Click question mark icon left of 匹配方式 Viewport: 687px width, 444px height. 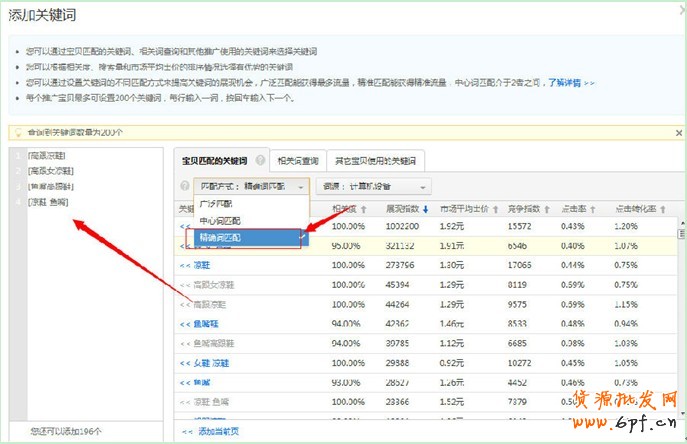184,186
